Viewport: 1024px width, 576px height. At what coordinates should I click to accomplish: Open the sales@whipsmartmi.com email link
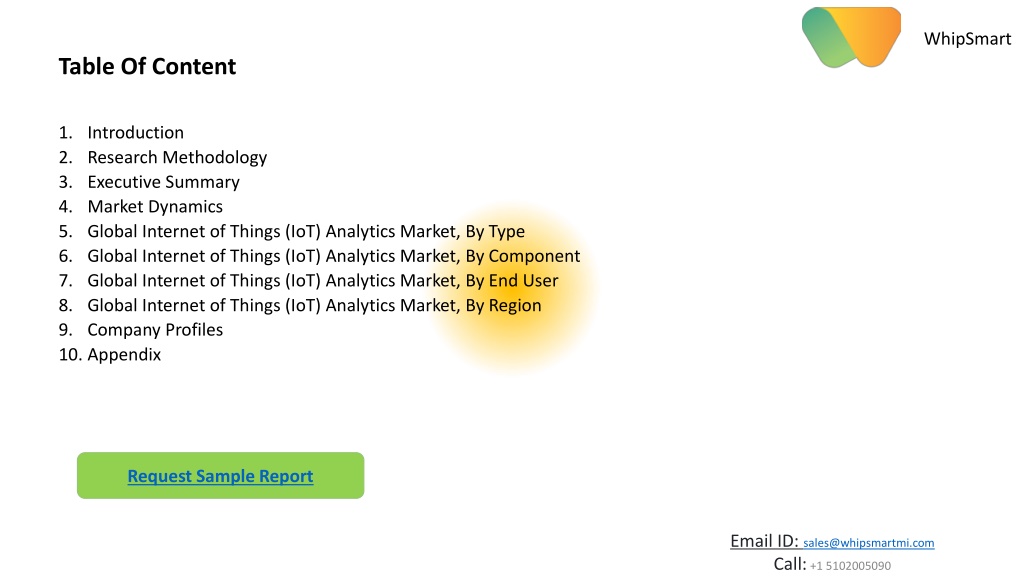(x=869, y=543)
